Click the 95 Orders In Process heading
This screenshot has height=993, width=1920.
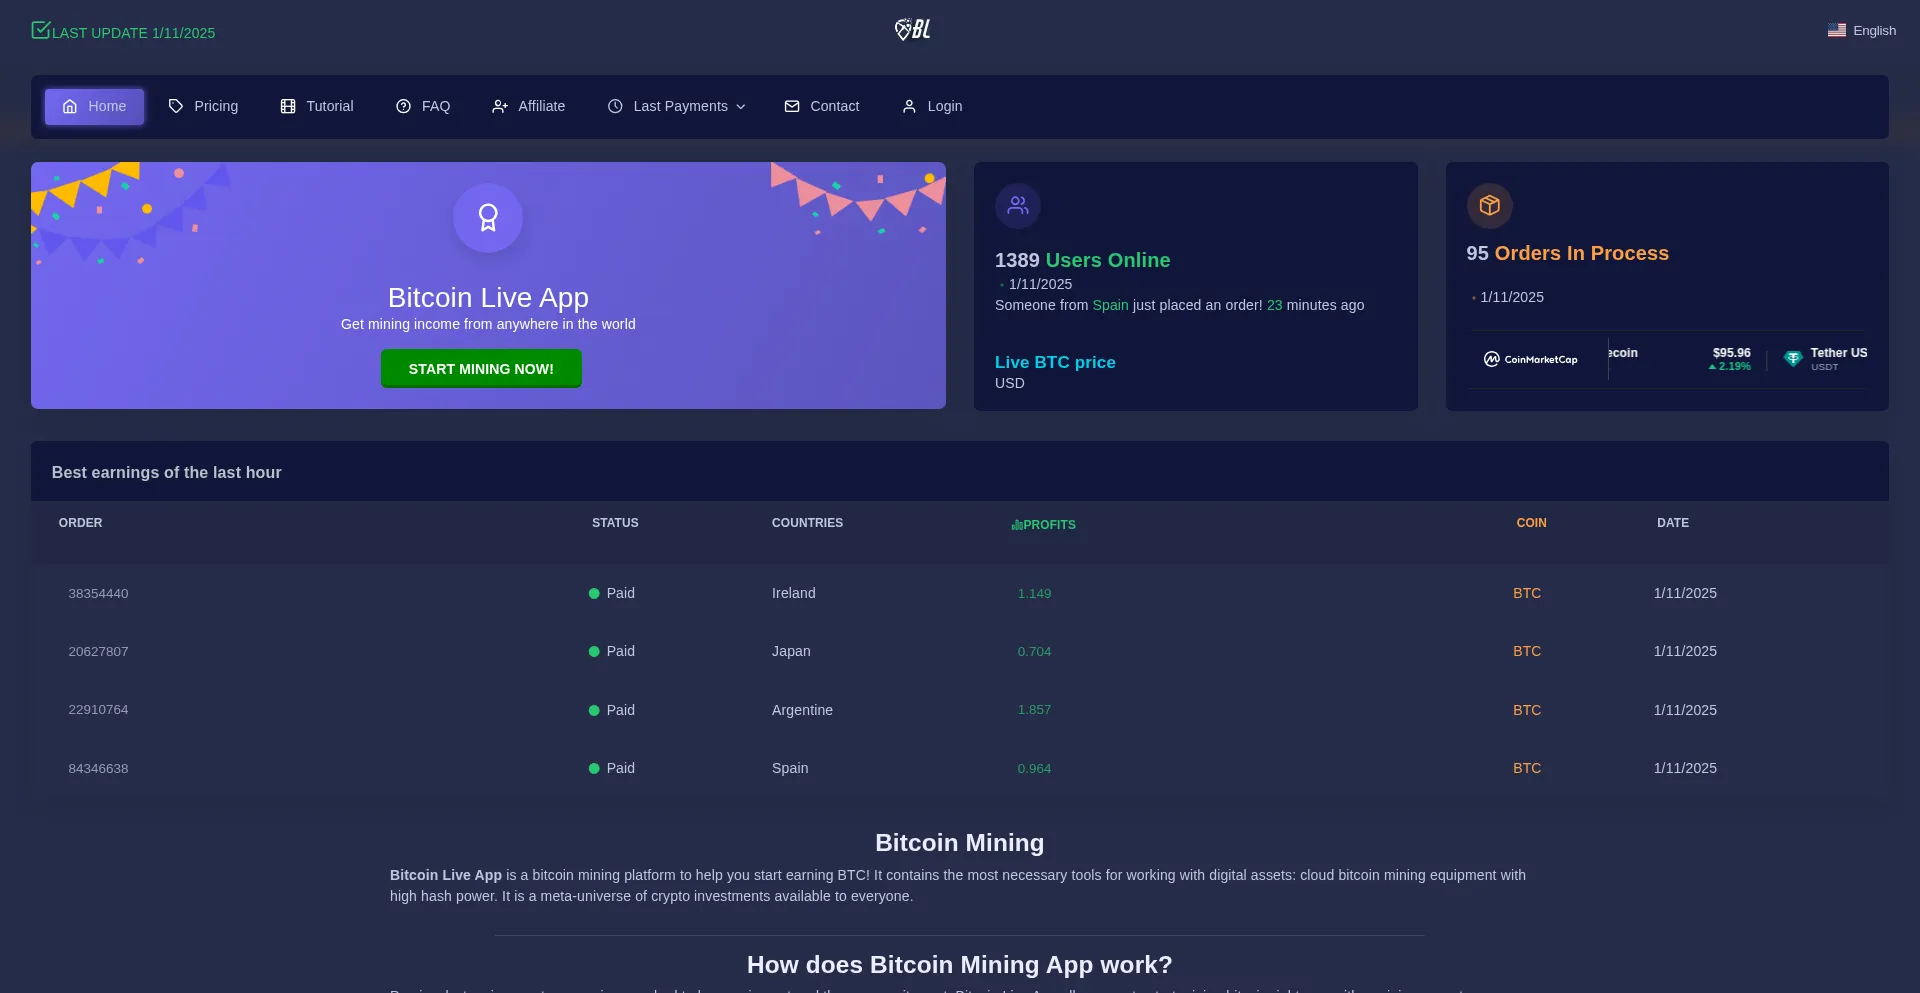pyautogui.click(x=1567, y=253)
